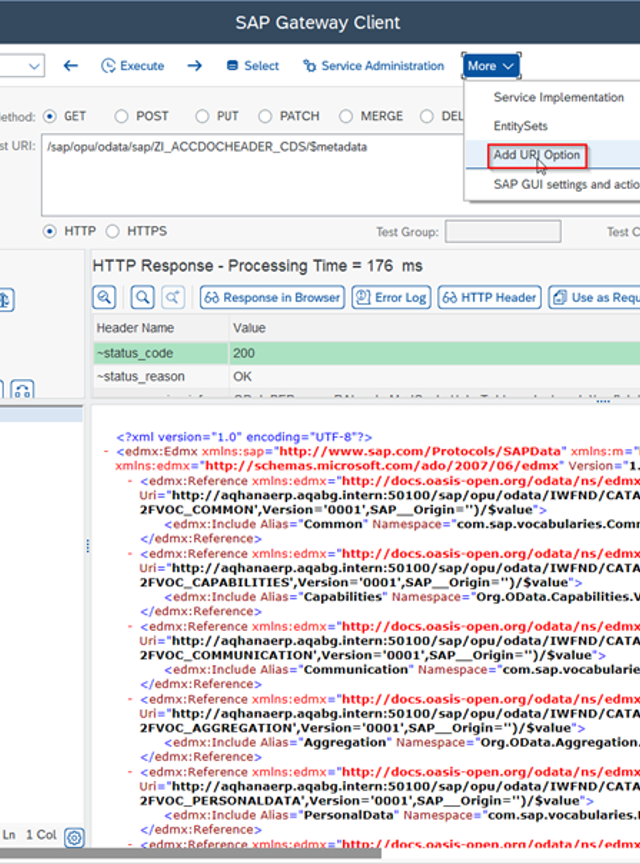Collapse the VOC_COMMUNICATION edmx:Reference node
The image size is (640, 864).
(x=130, y=627)
